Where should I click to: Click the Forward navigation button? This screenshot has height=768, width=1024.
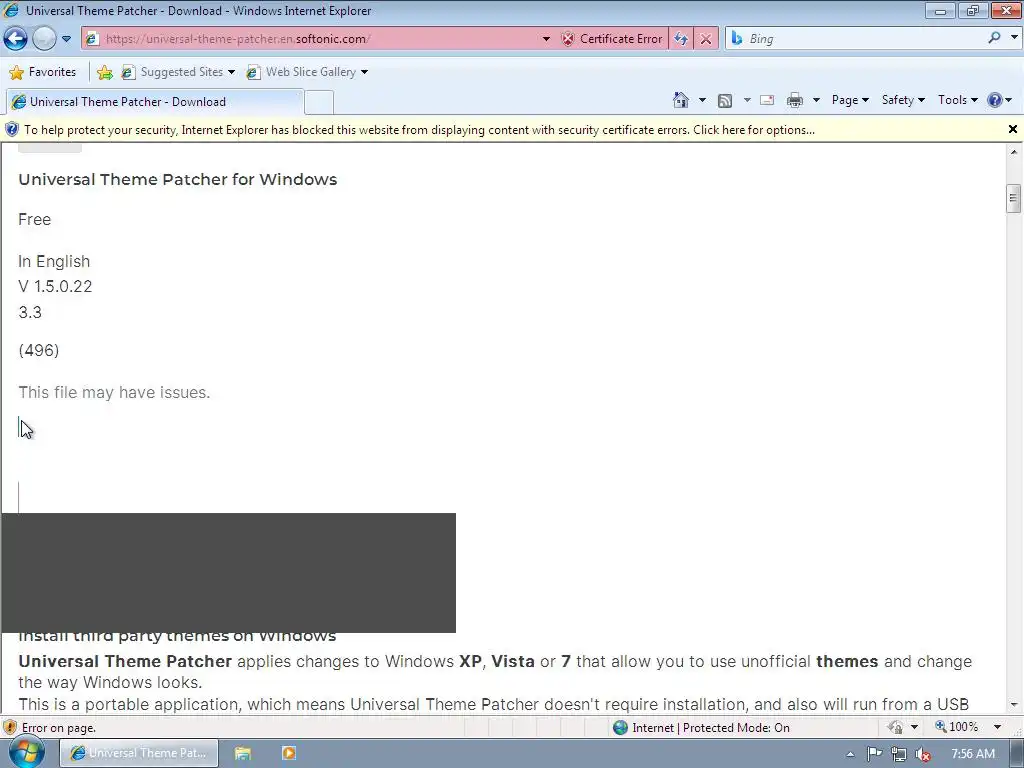(x=44, y=39)
